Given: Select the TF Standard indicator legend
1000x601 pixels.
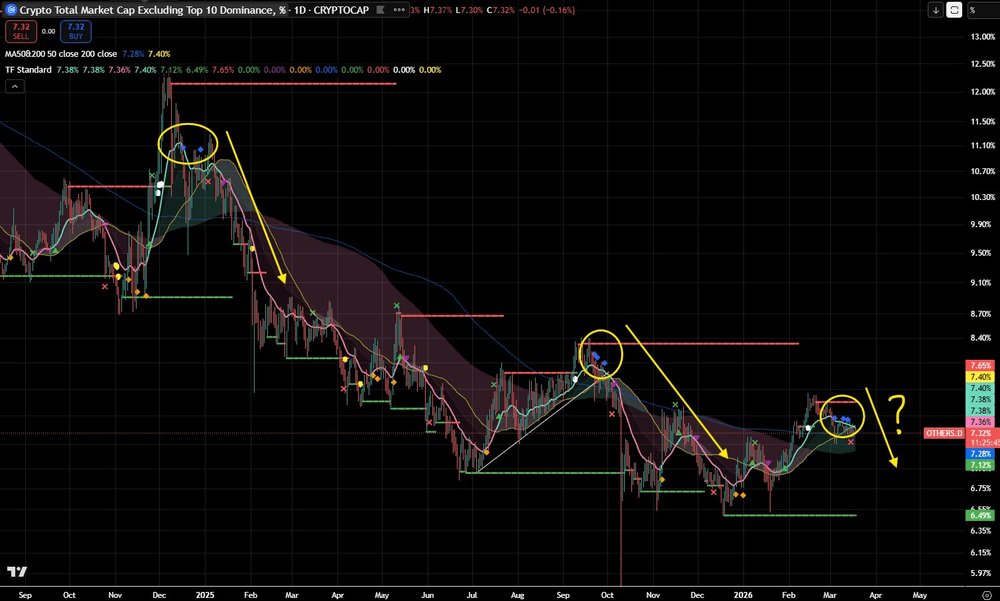Looking at the screenshot, I should pos(28,70).
